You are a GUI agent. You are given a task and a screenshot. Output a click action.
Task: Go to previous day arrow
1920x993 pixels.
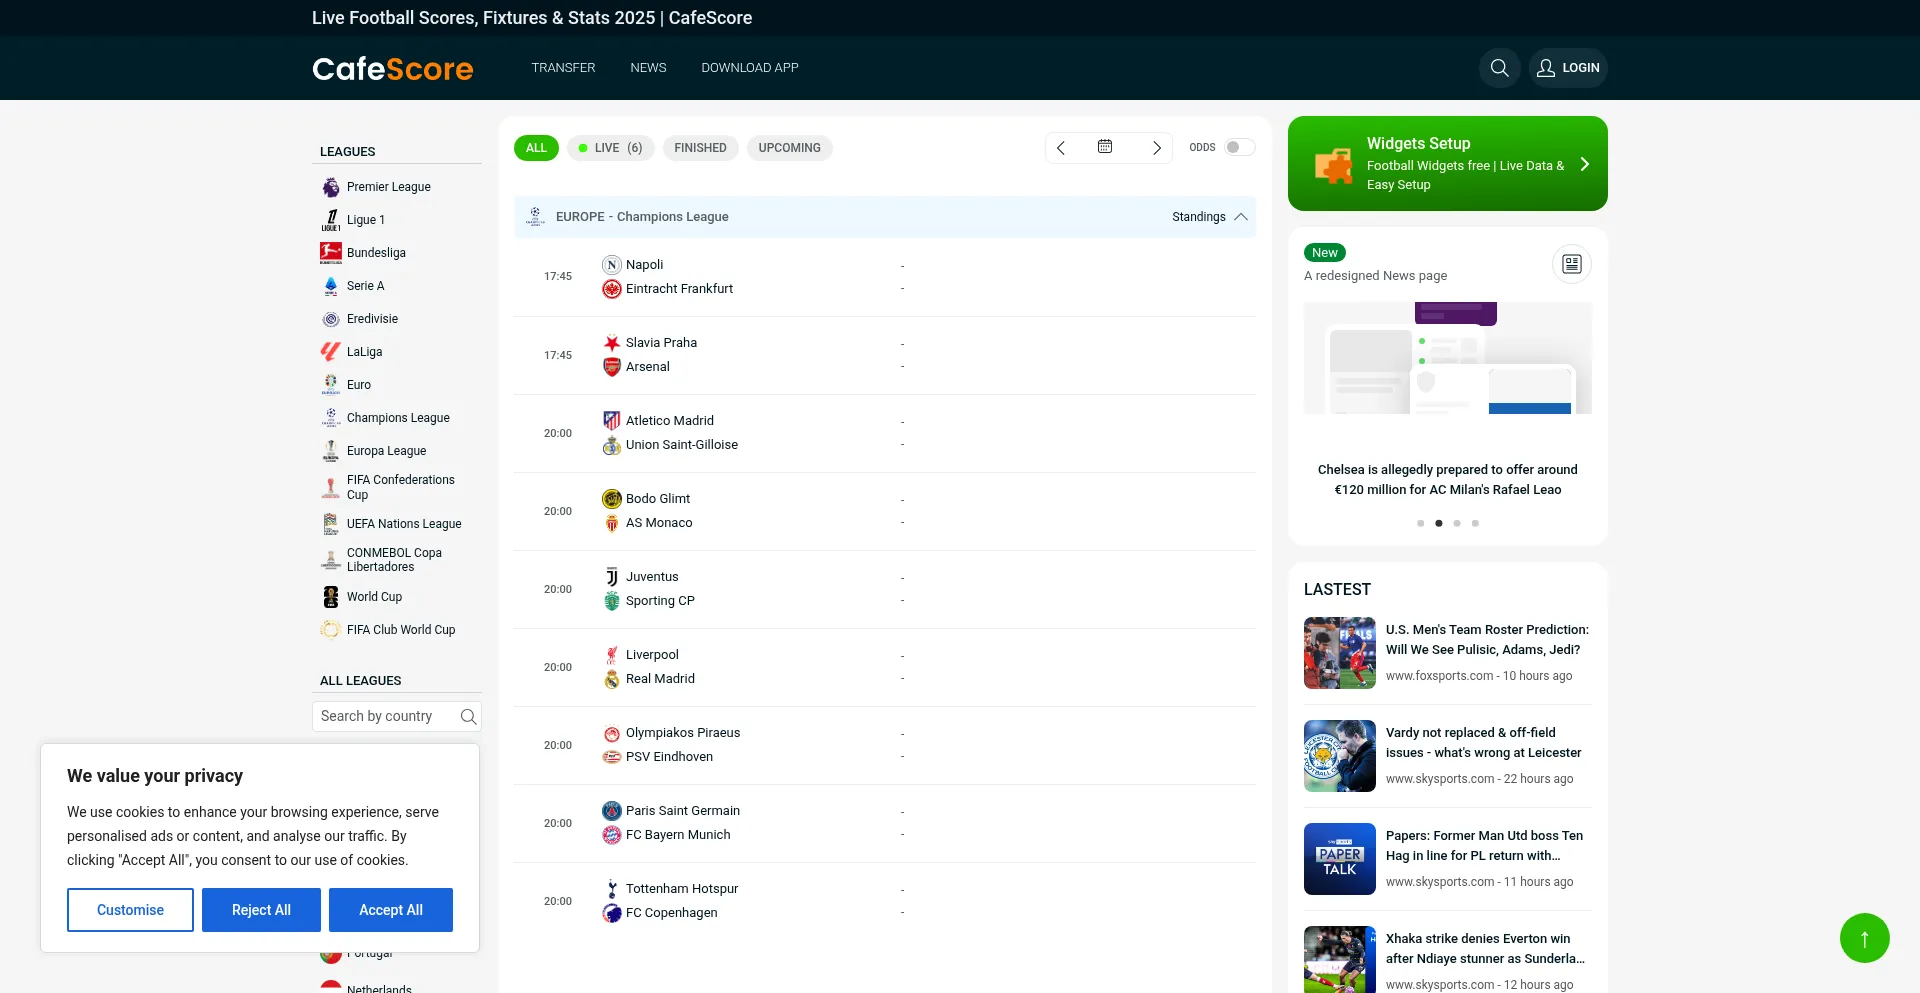pyautogui.click(x=1061, y=148)
